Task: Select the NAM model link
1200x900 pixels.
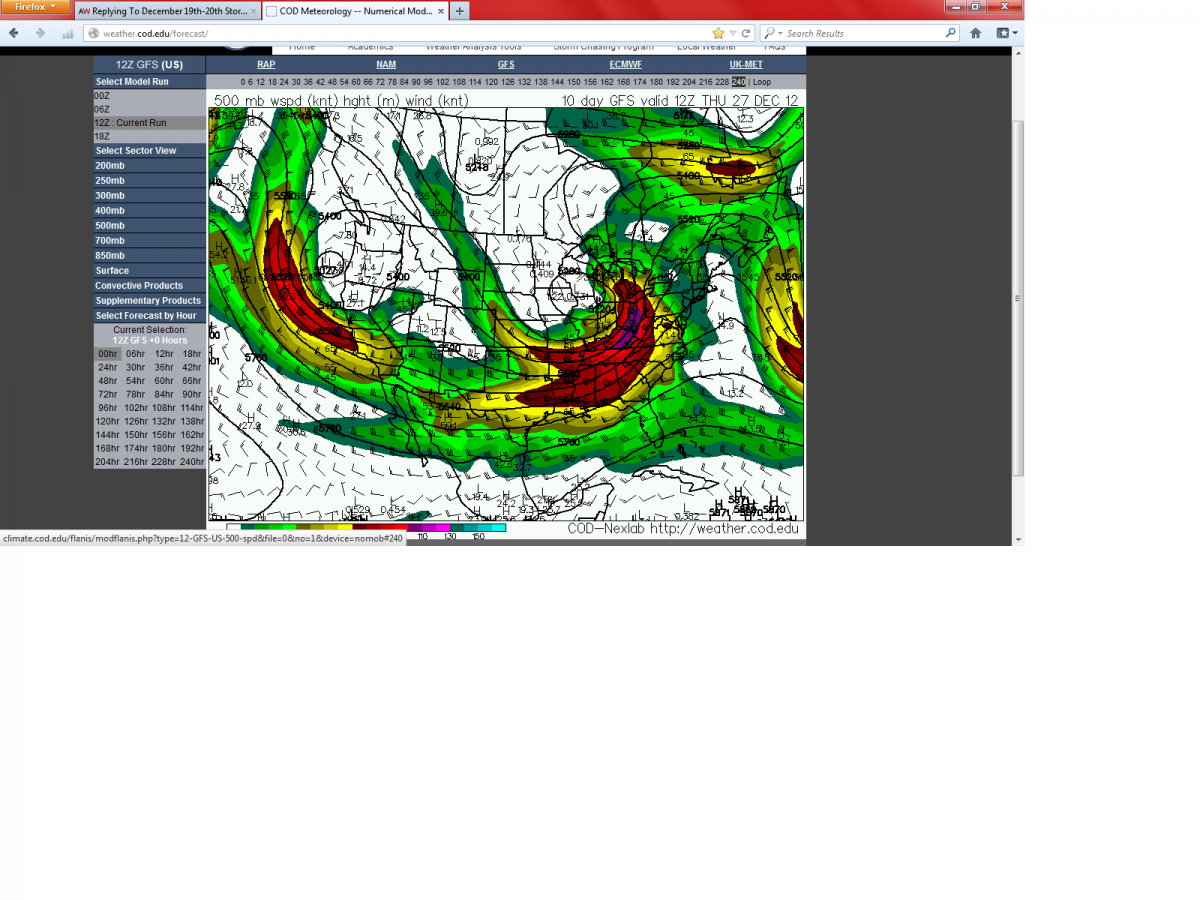Action: click(386, 64)
